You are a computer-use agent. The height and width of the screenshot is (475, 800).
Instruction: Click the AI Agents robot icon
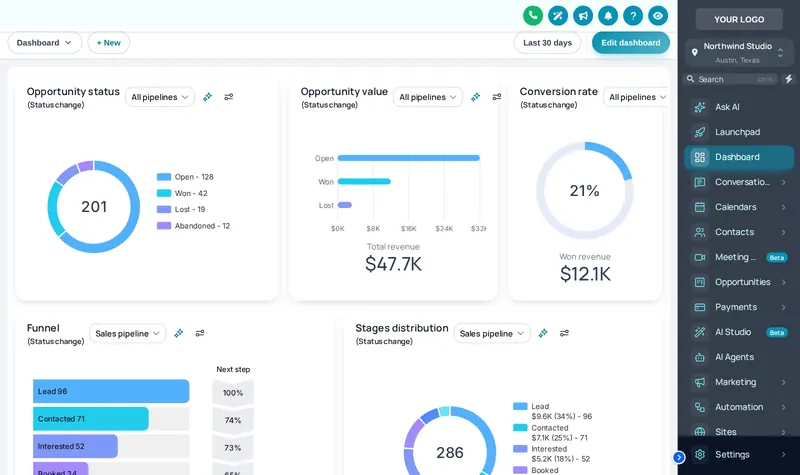(x=699, y=357)
